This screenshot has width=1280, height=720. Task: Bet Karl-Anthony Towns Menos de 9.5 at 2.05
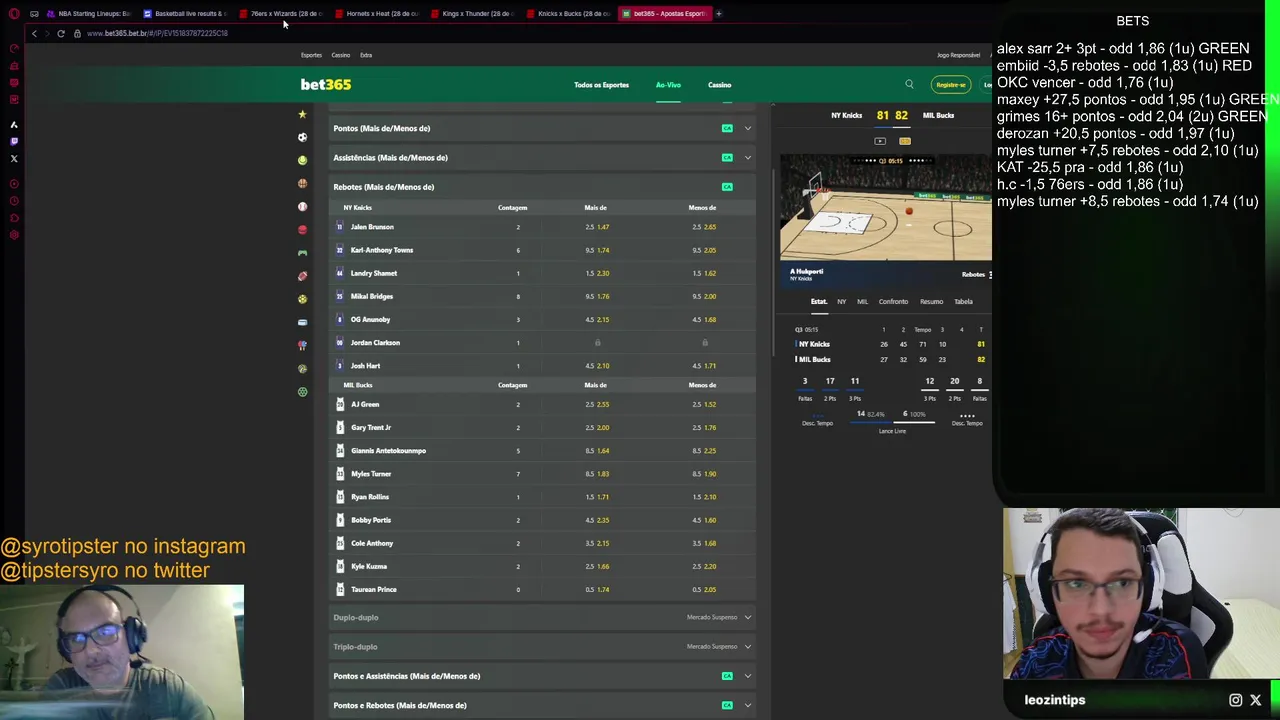(x=704, y=250)
